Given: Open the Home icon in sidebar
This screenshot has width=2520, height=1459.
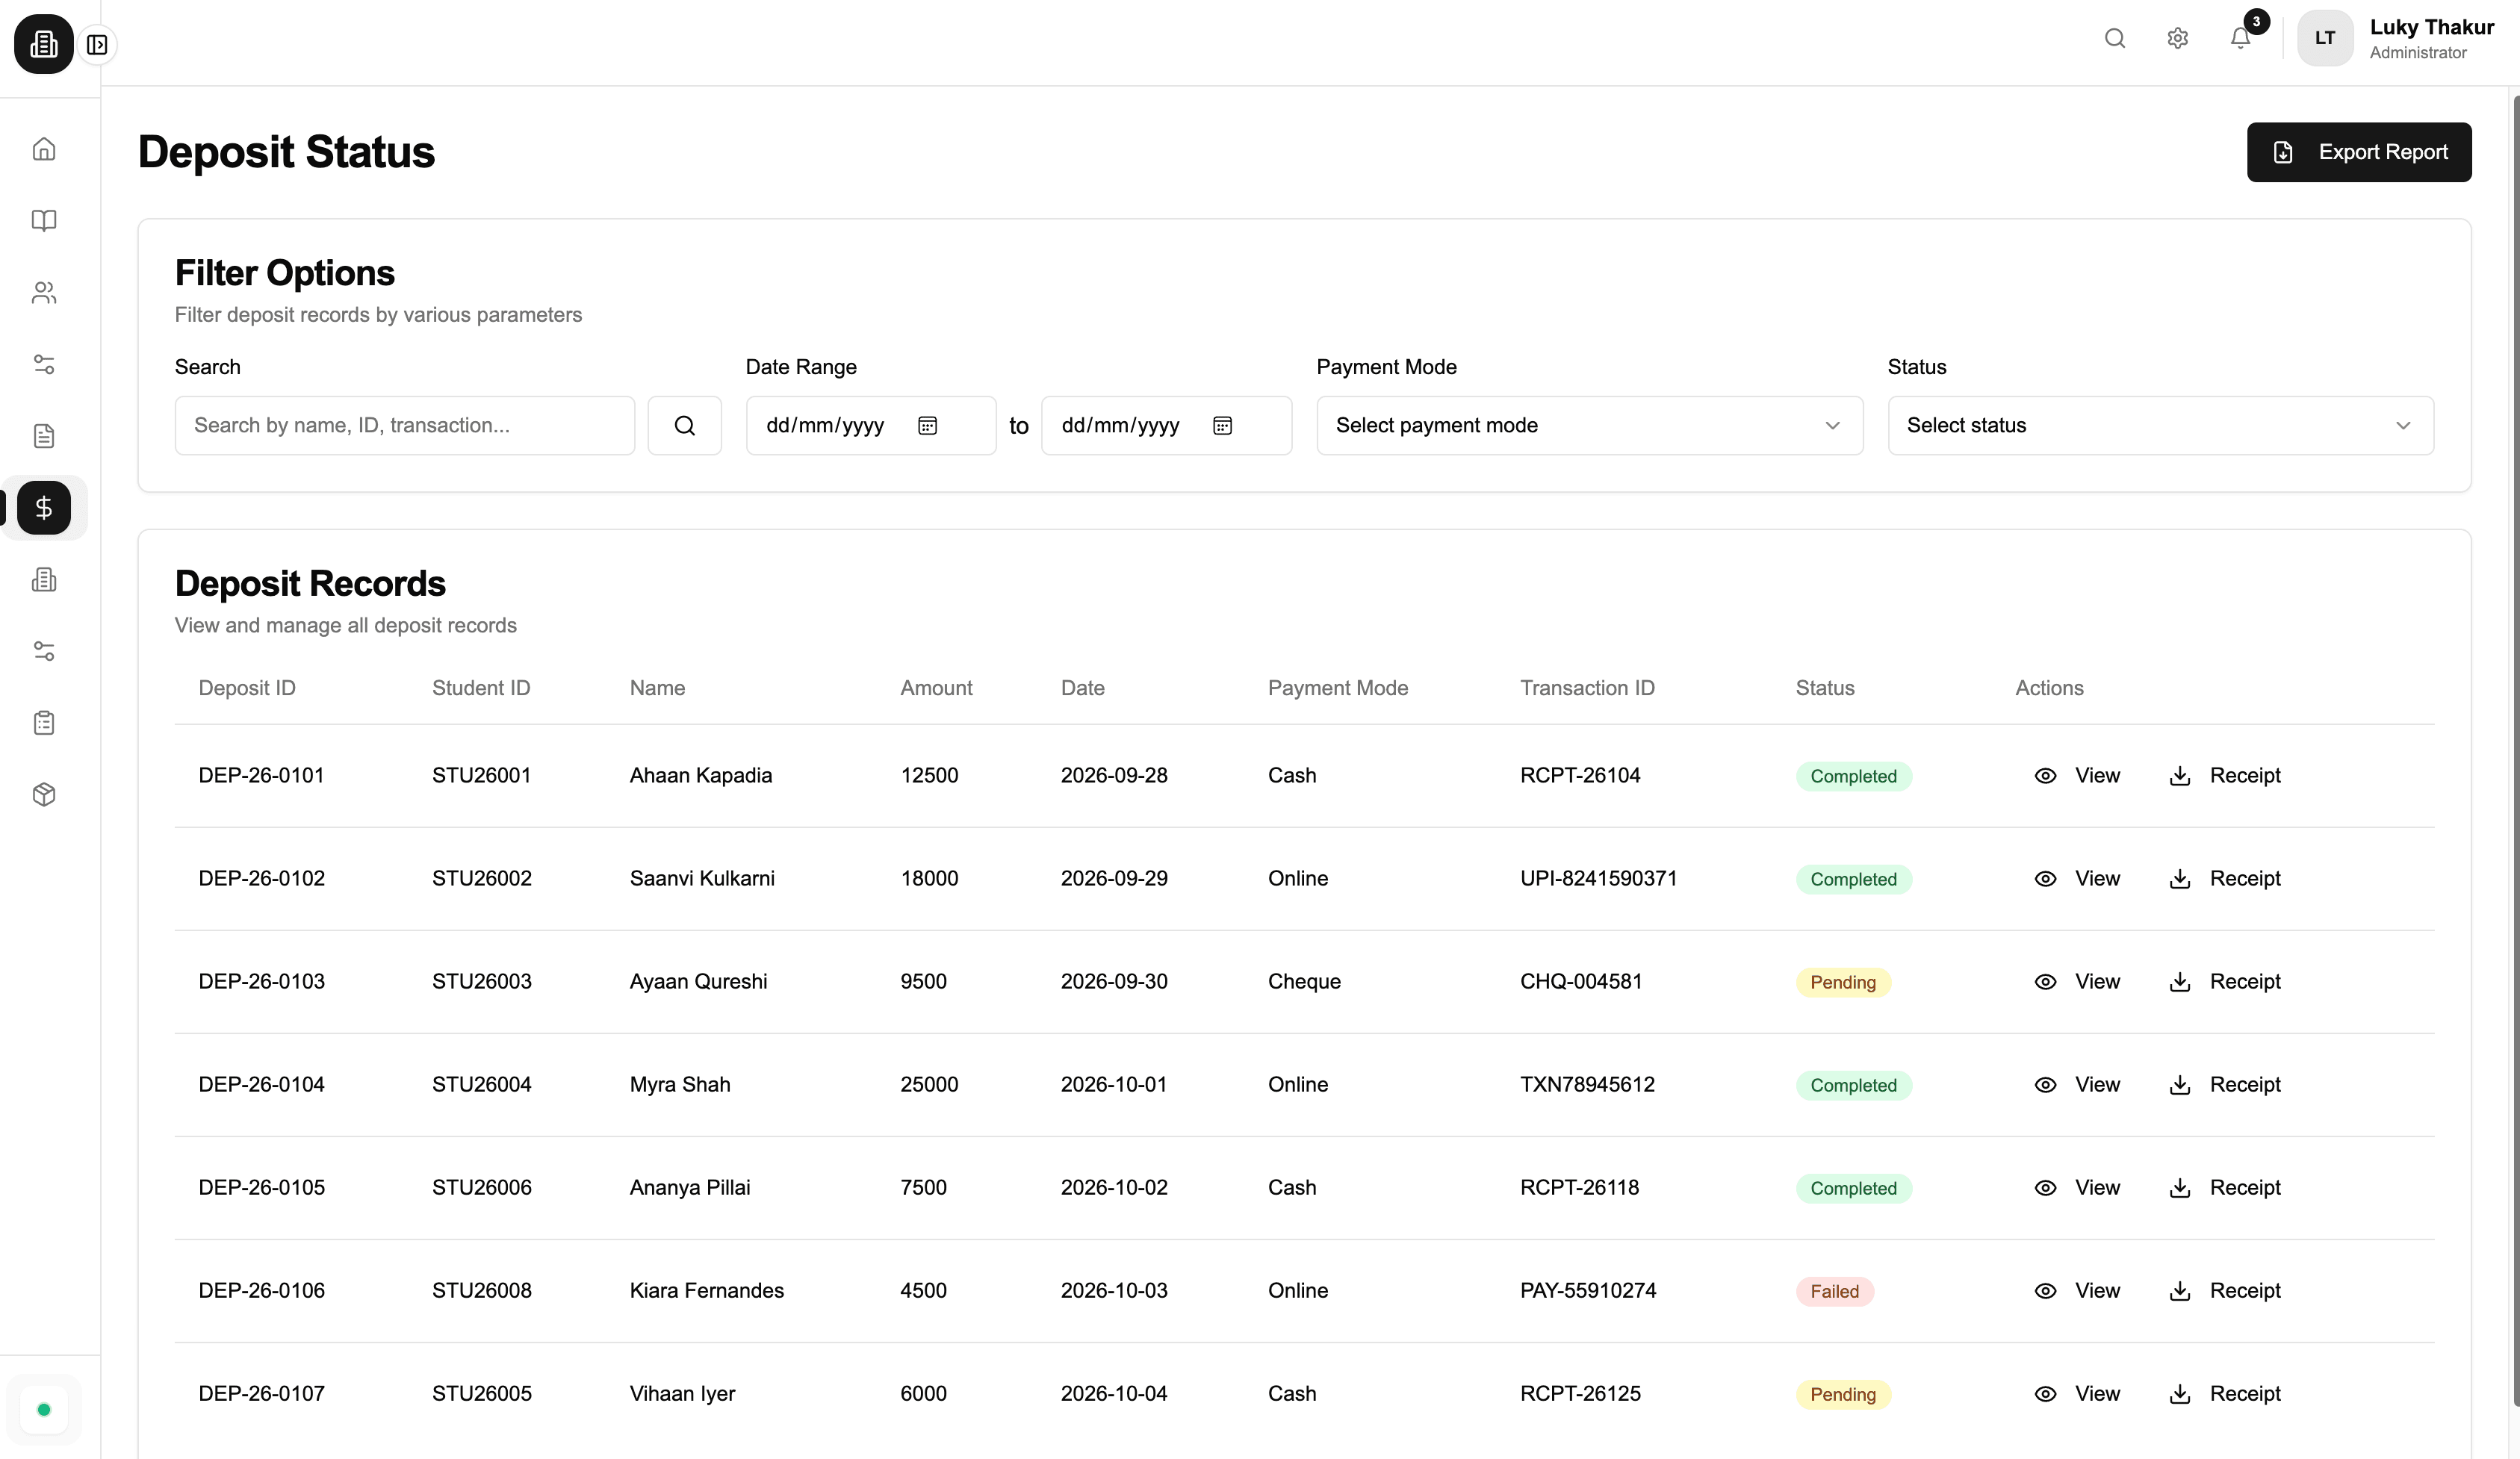Looking at the screenshot, I should pos(44,149).
